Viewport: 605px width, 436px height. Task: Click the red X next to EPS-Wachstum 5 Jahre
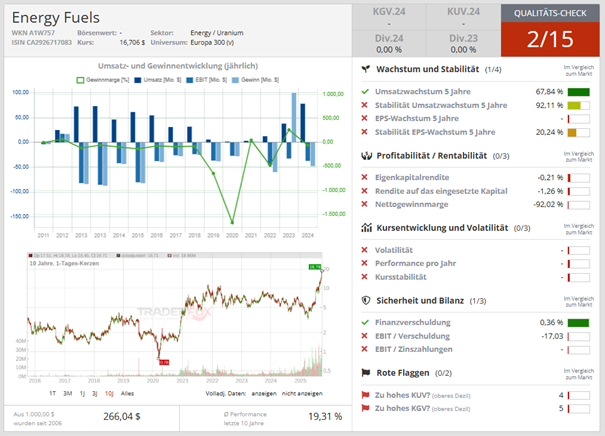(x=364, y=118)
